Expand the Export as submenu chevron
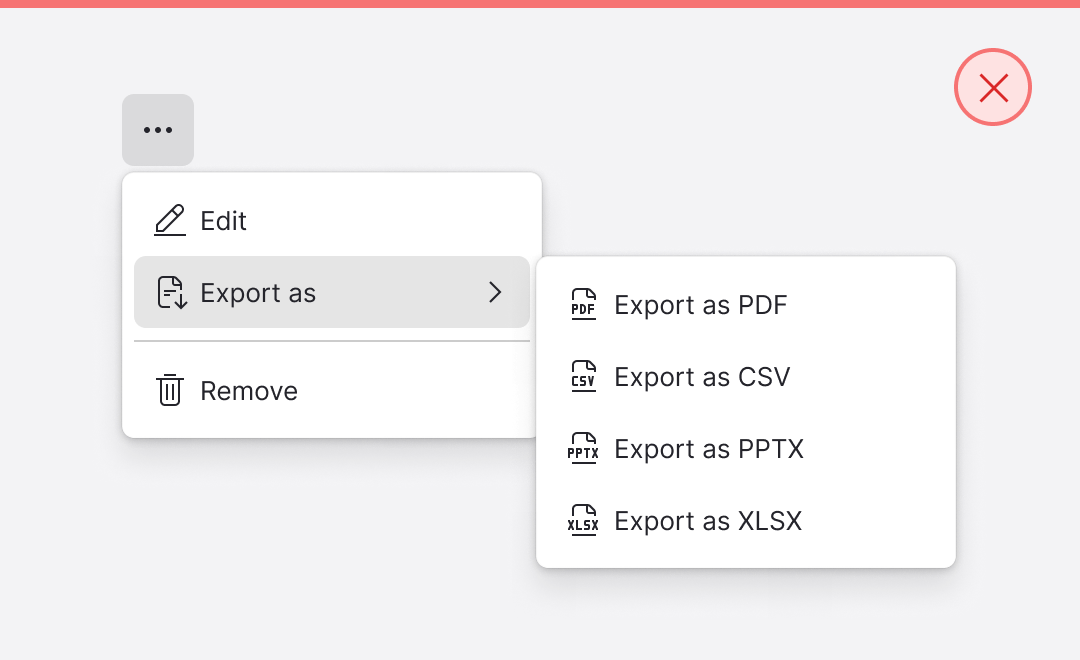This screenshot has width=1080, height=660. click(x=495, y=292)
